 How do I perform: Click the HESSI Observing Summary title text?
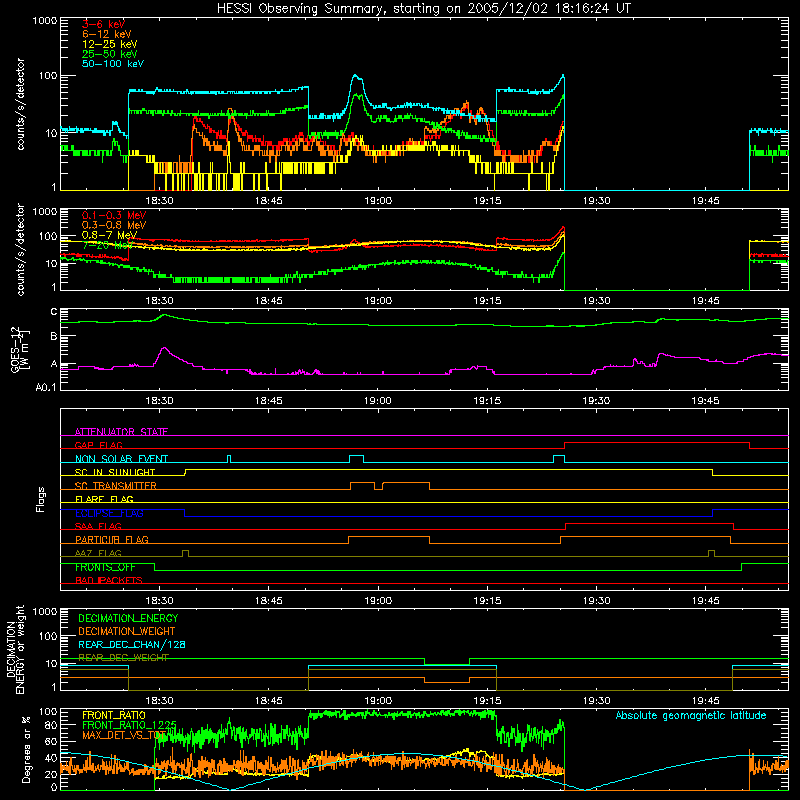pos(423,9)
